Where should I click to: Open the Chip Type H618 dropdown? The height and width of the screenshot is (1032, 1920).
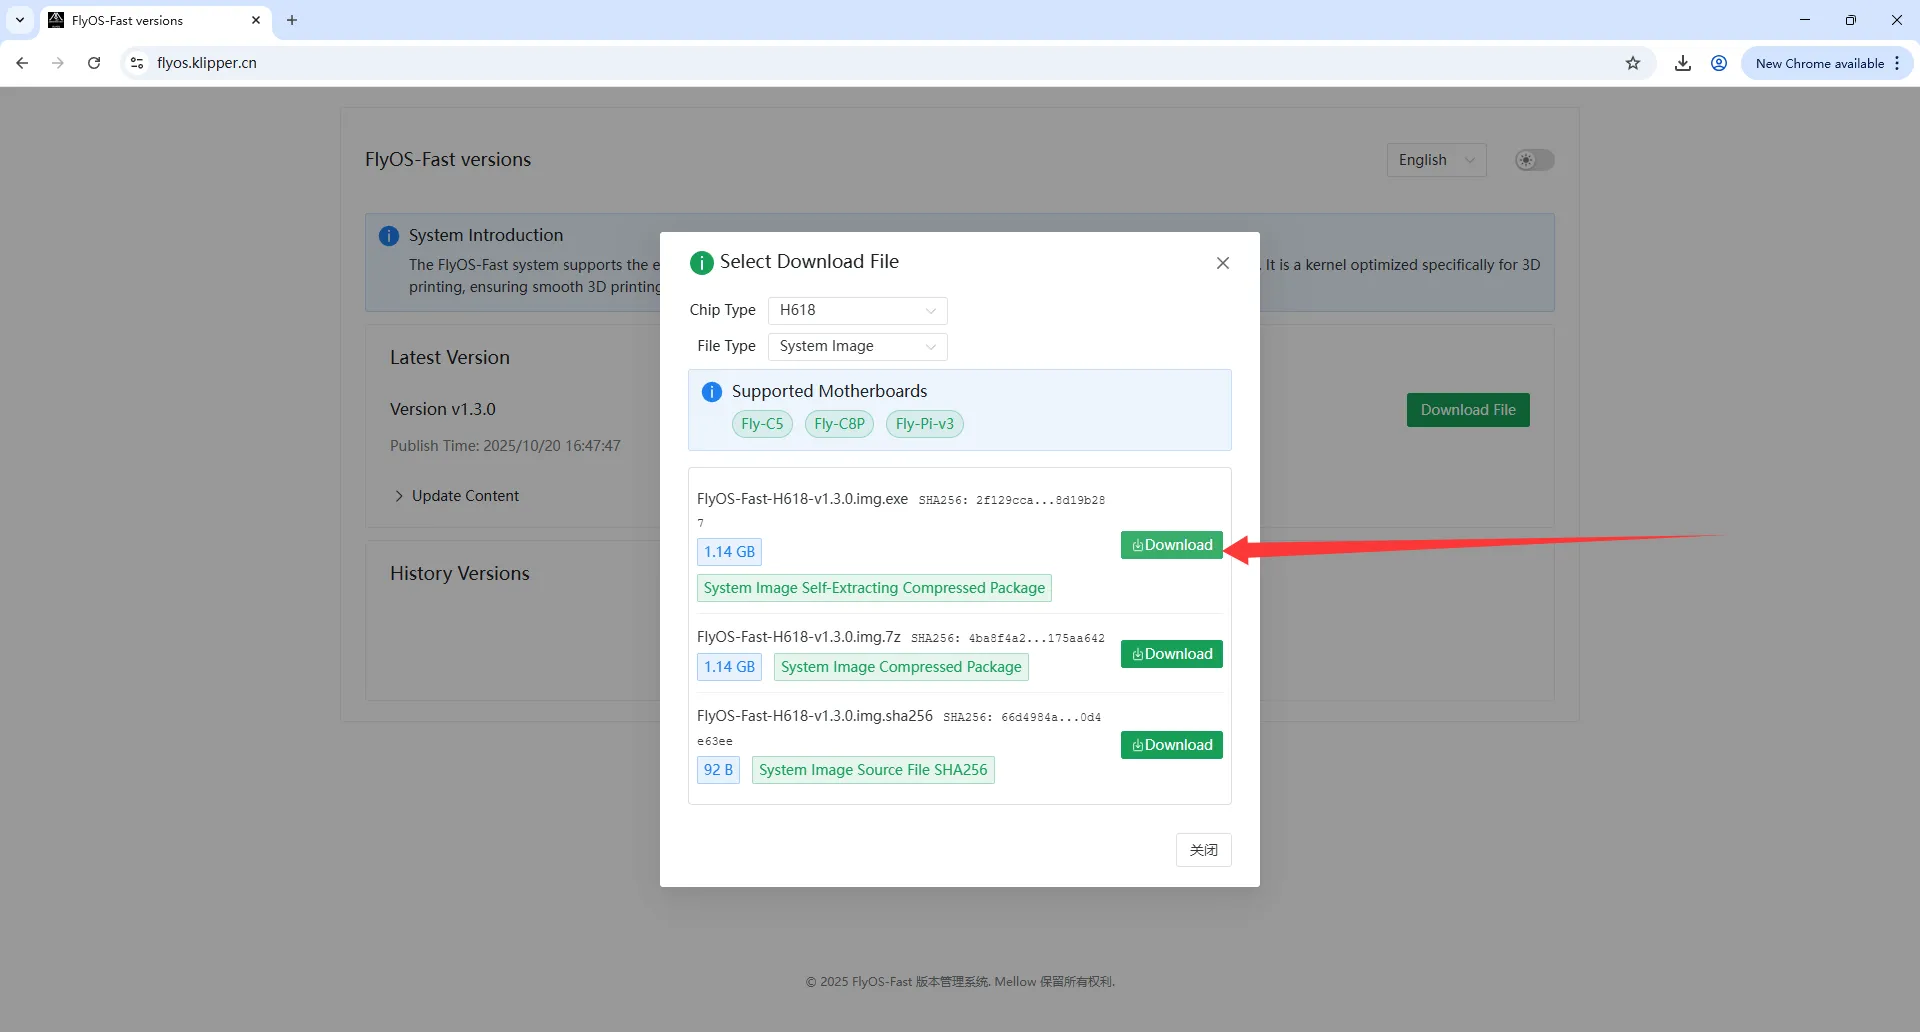pos(857,310)
